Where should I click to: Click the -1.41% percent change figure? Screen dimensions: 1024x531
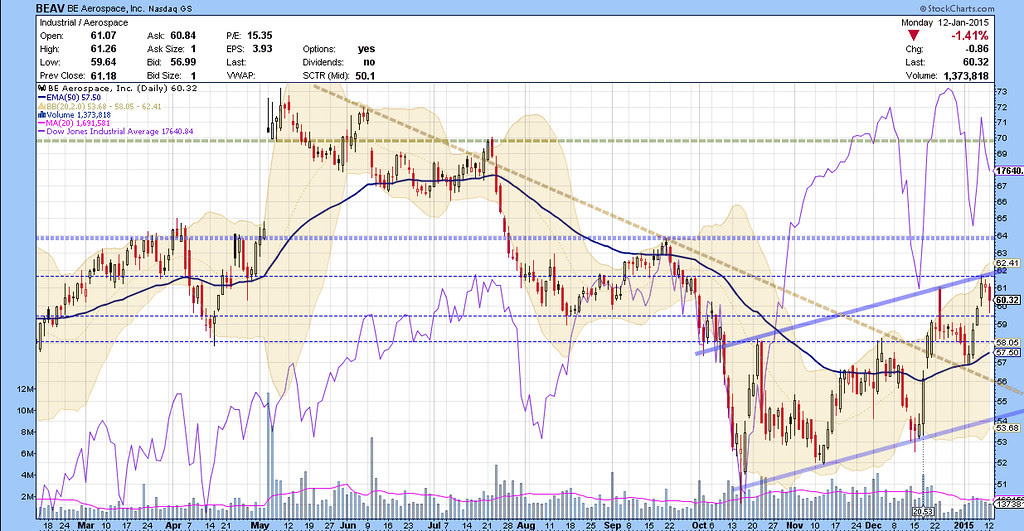point(969,36)
